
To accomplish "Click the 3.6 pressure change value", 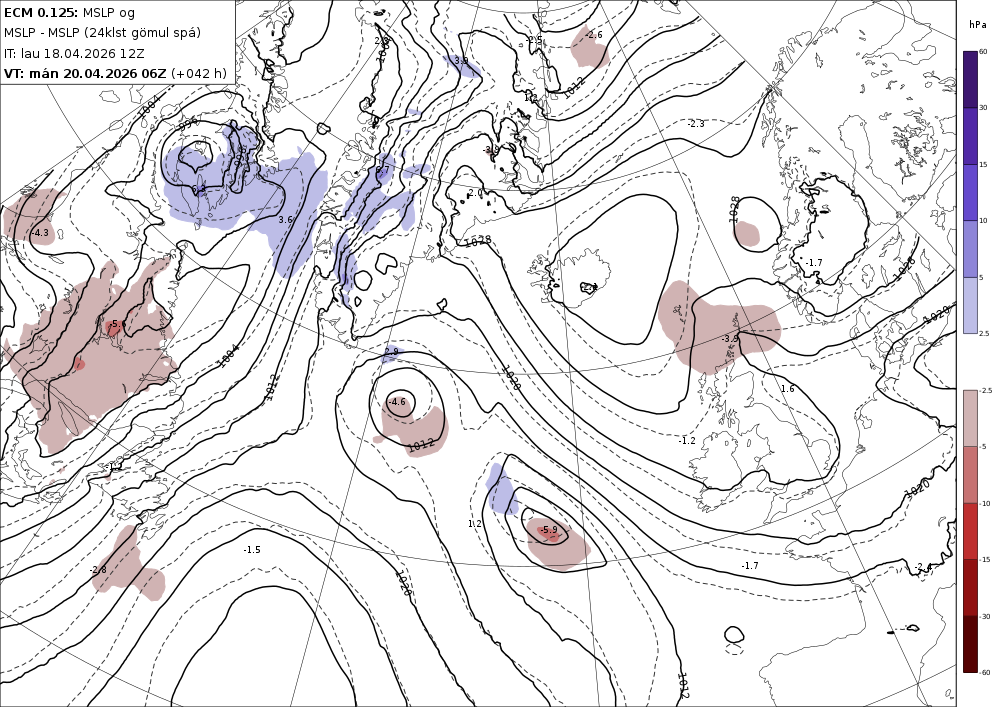I will point(286,219).
